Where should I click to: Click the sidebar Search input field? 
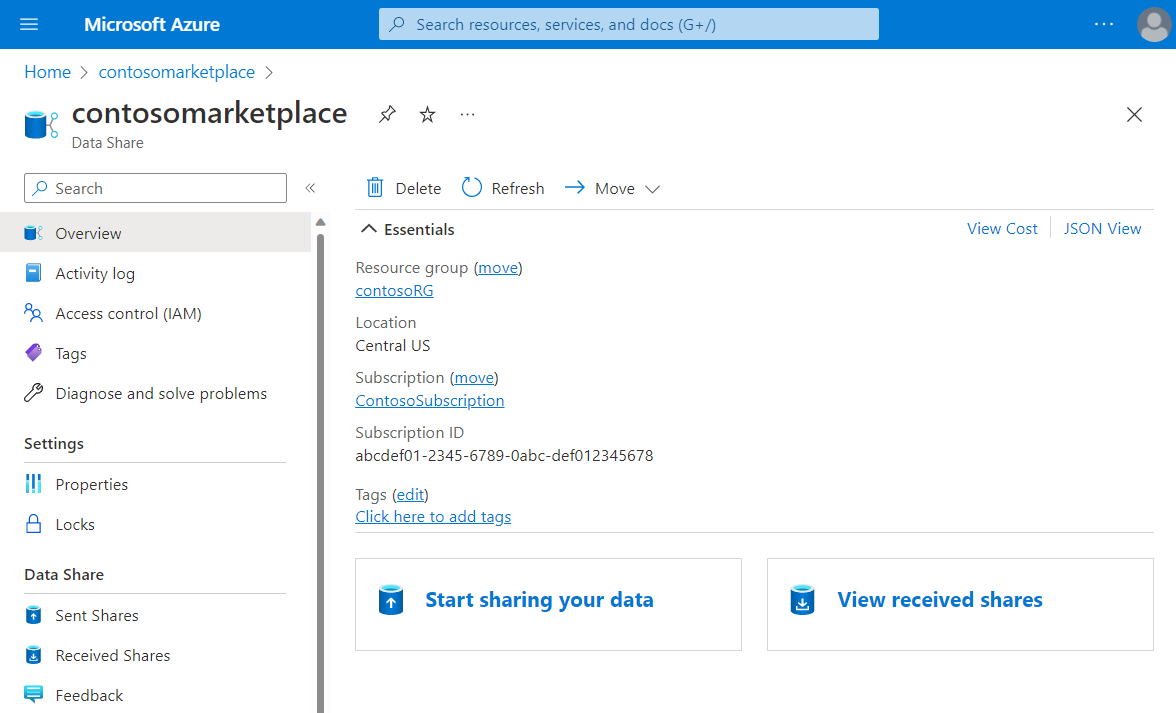point(155,188)
